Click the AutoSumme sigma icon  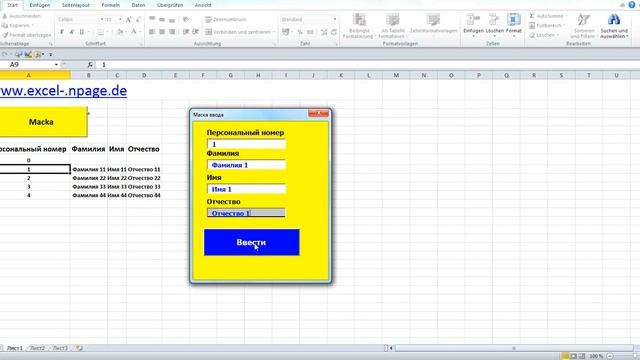click(x=532, y=16)
